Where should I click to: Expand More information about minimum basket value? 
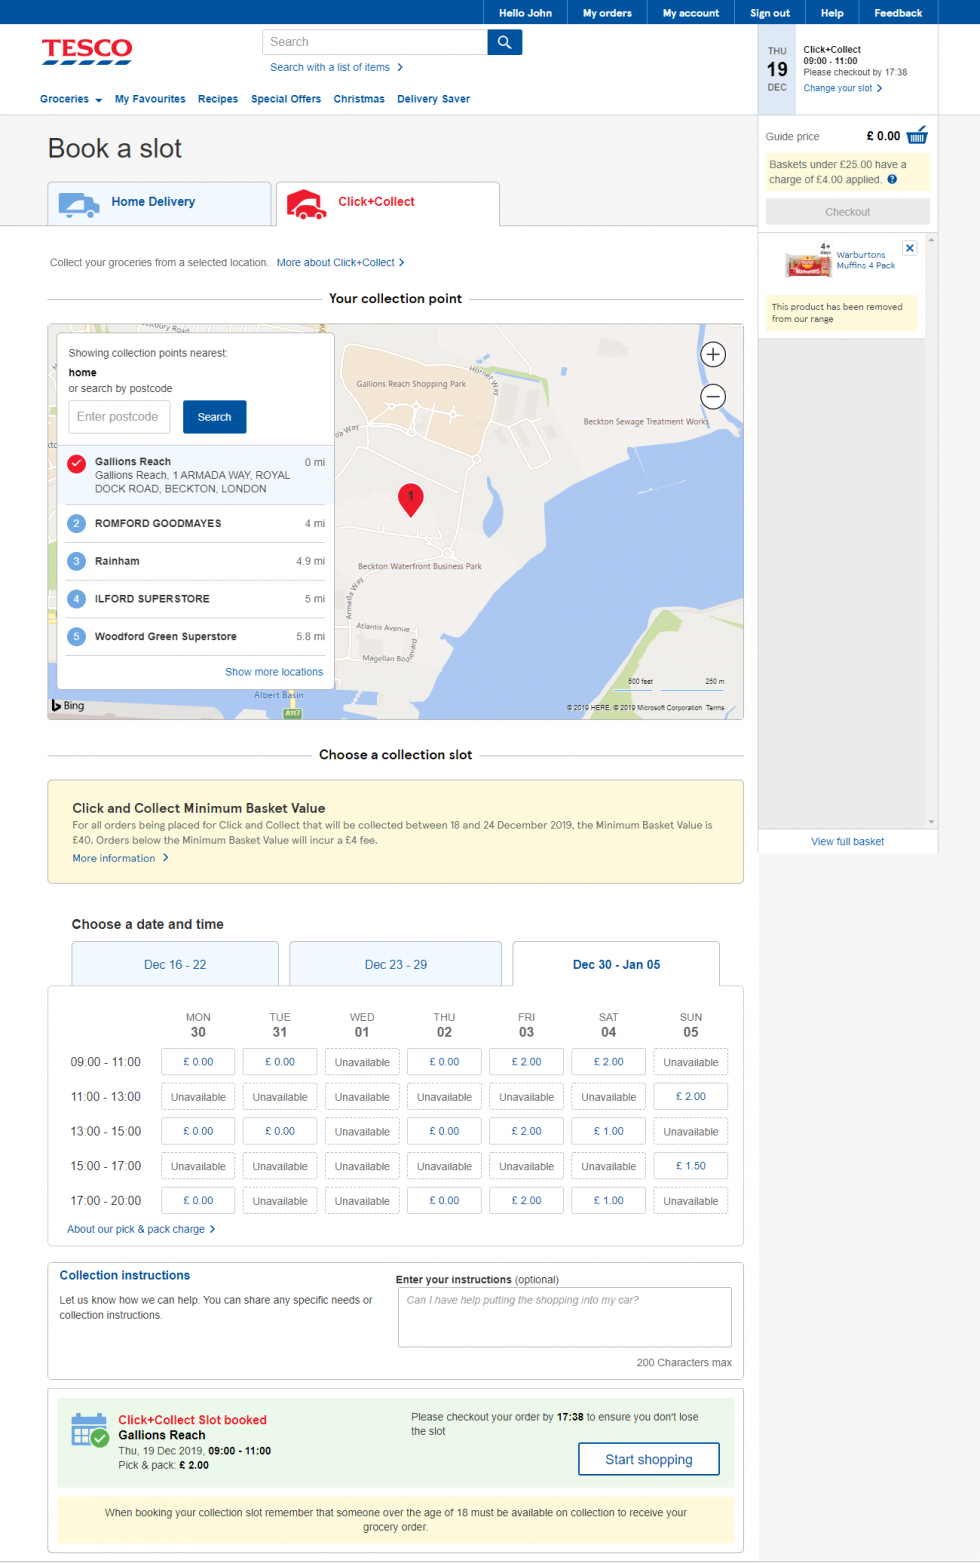click(x=114, y=857)
